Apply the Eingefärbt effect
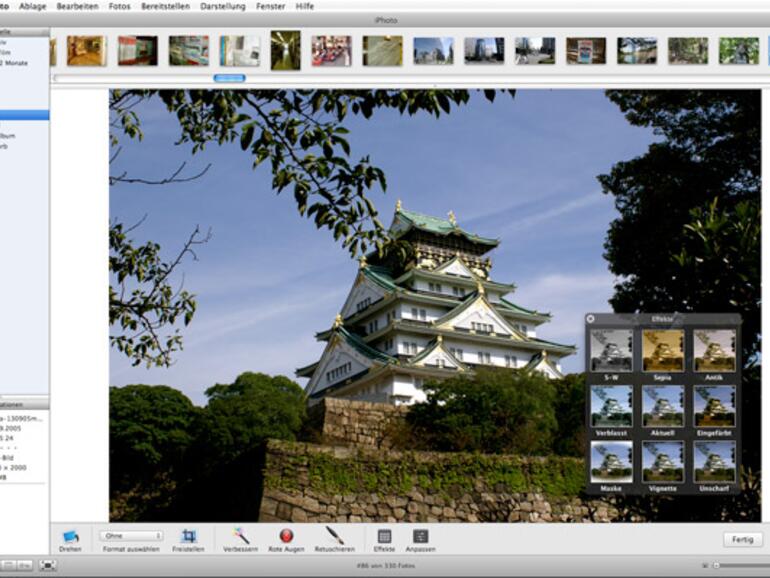The height and width of the screenshot is (578, 770). tap(715, 406)
